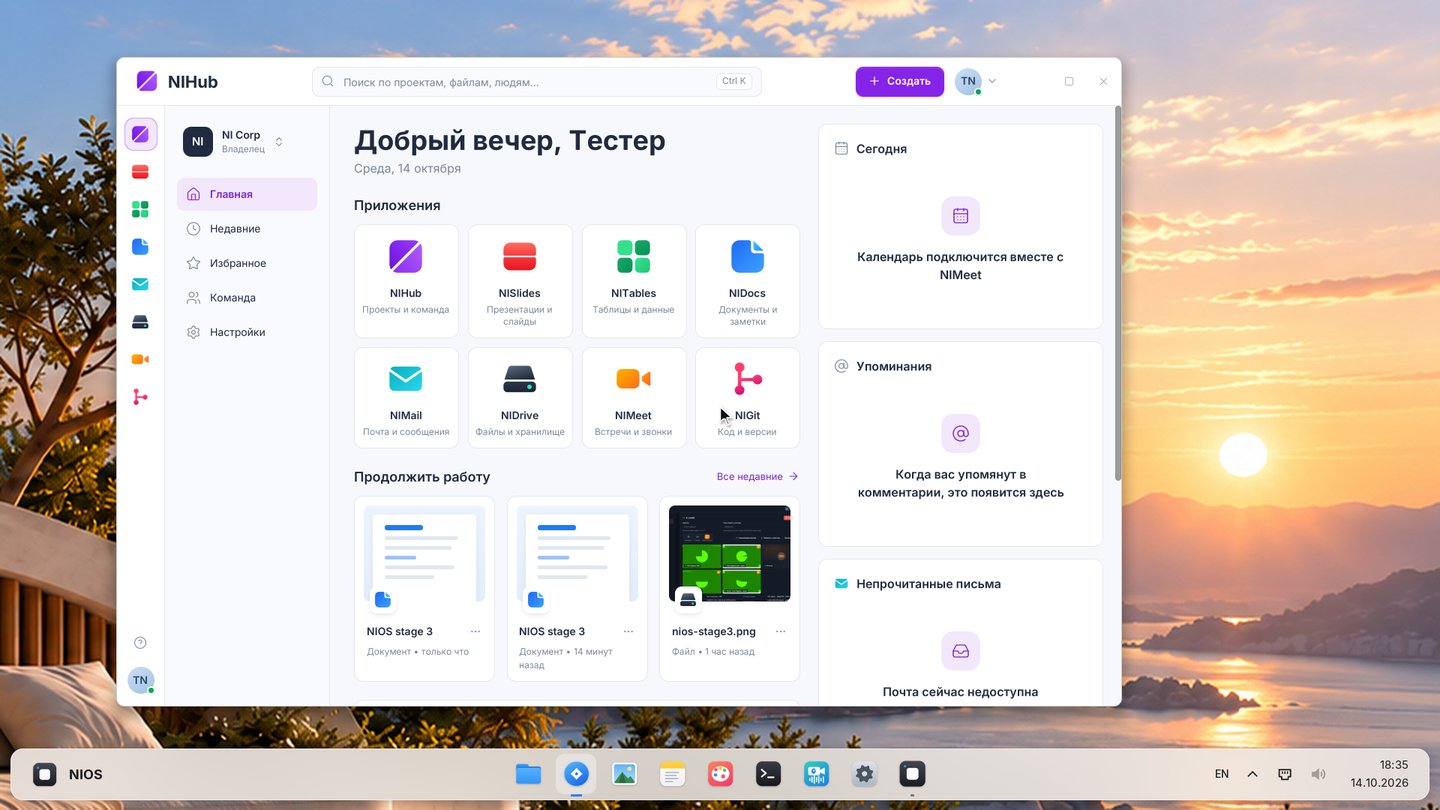Open NIDrive from the left icon rail
This screenshot has height=810, width=1440.
tap(140, 322)
